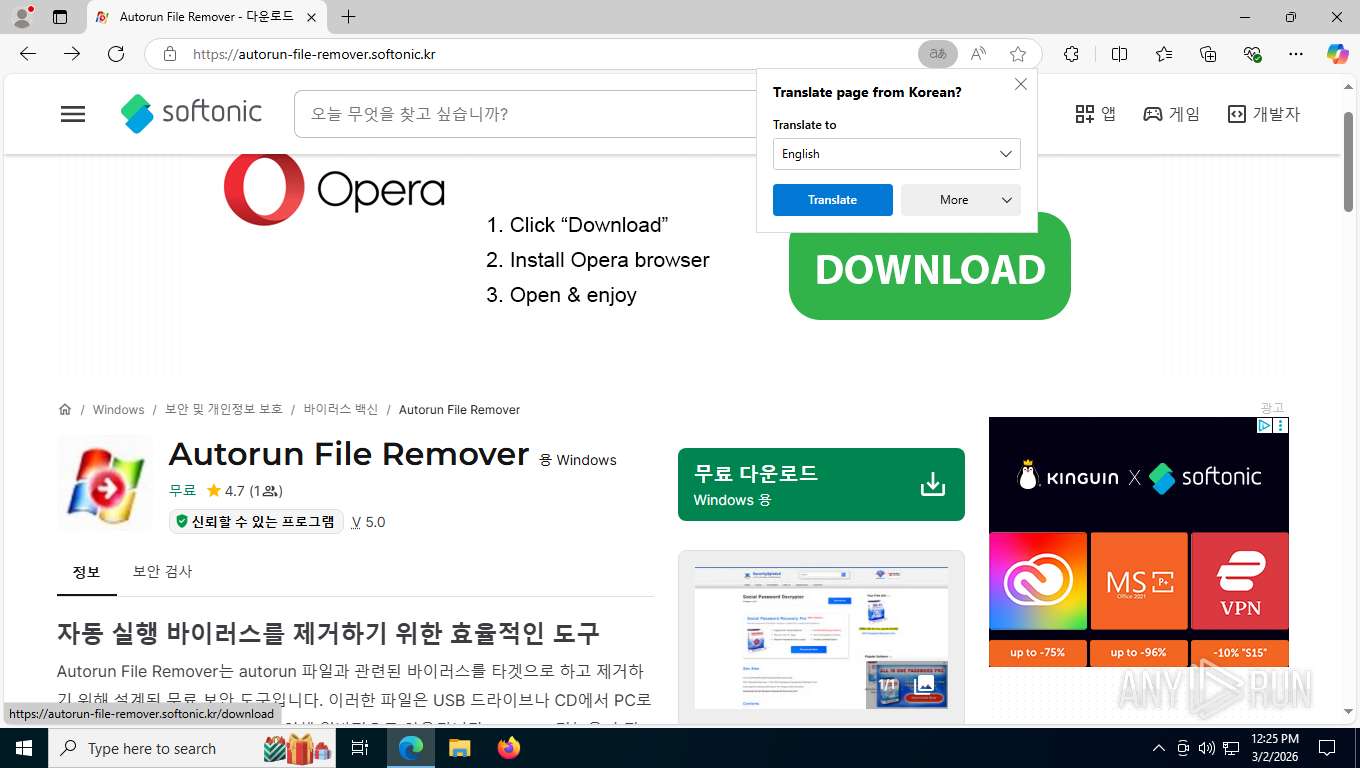Click the browser address bar URL
Screen dimensions: 1360x768
(x=314, y=54)
